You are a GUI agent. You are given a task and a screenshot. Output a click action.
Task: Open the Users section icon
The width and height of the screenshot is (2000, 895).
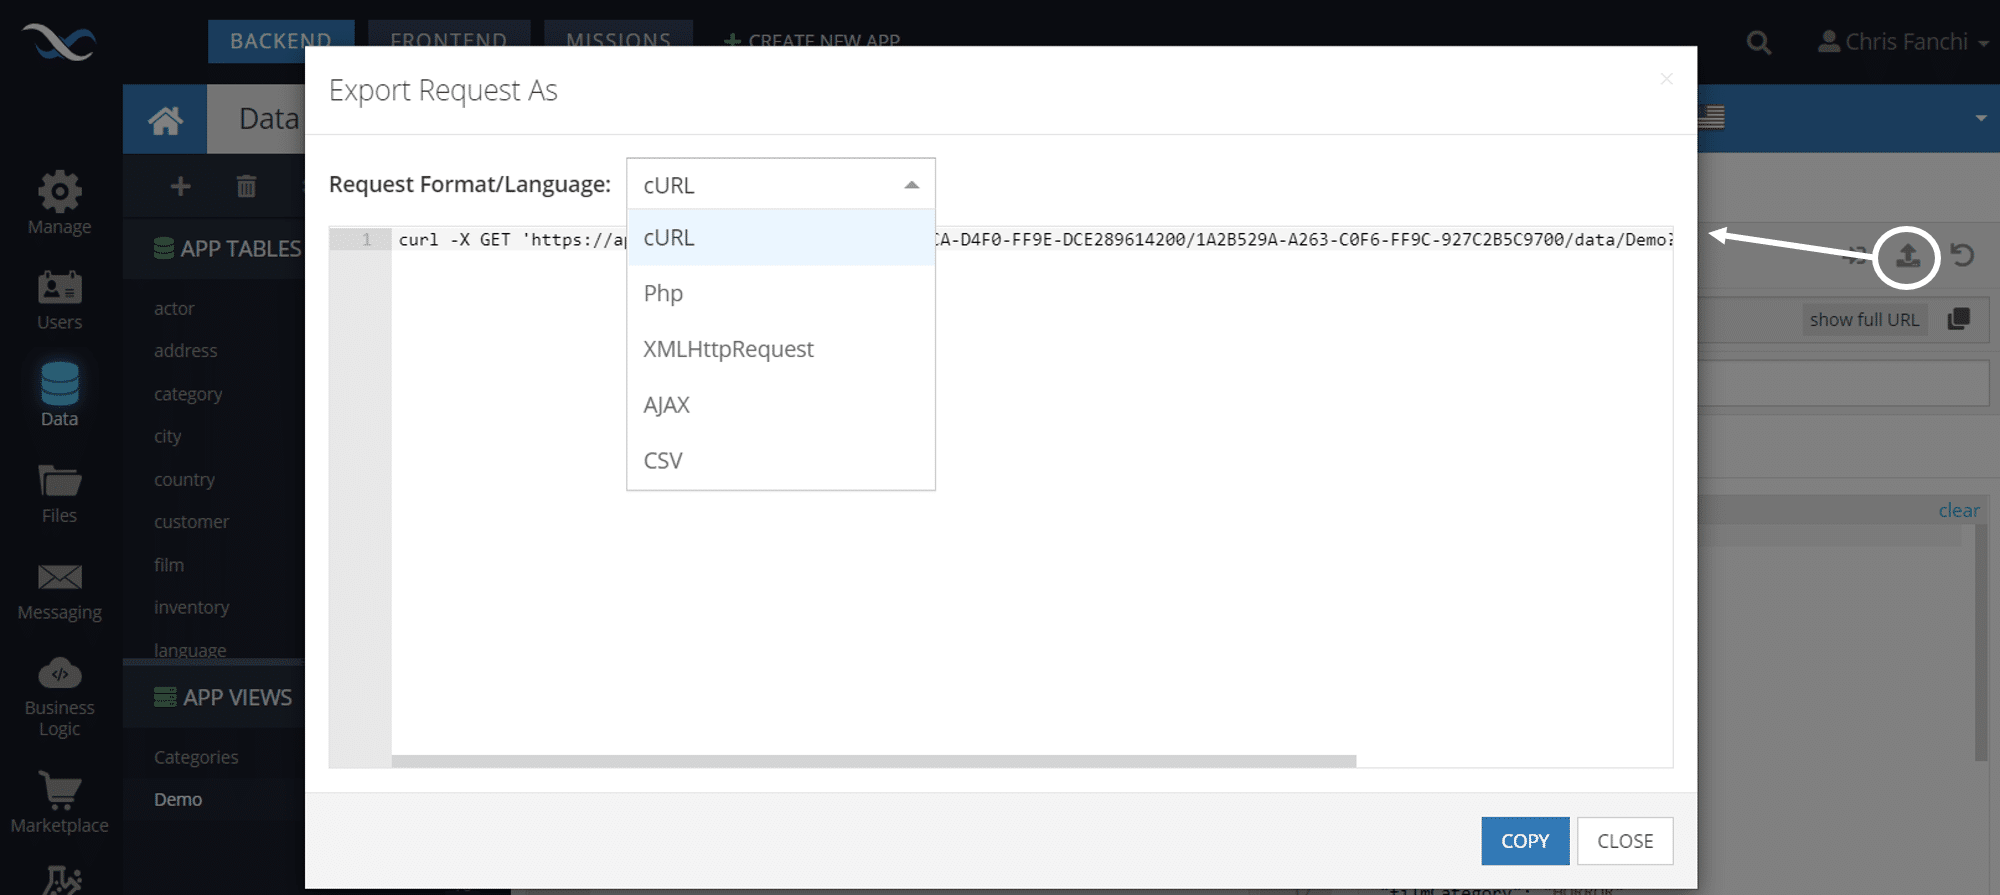coord(59,287)
